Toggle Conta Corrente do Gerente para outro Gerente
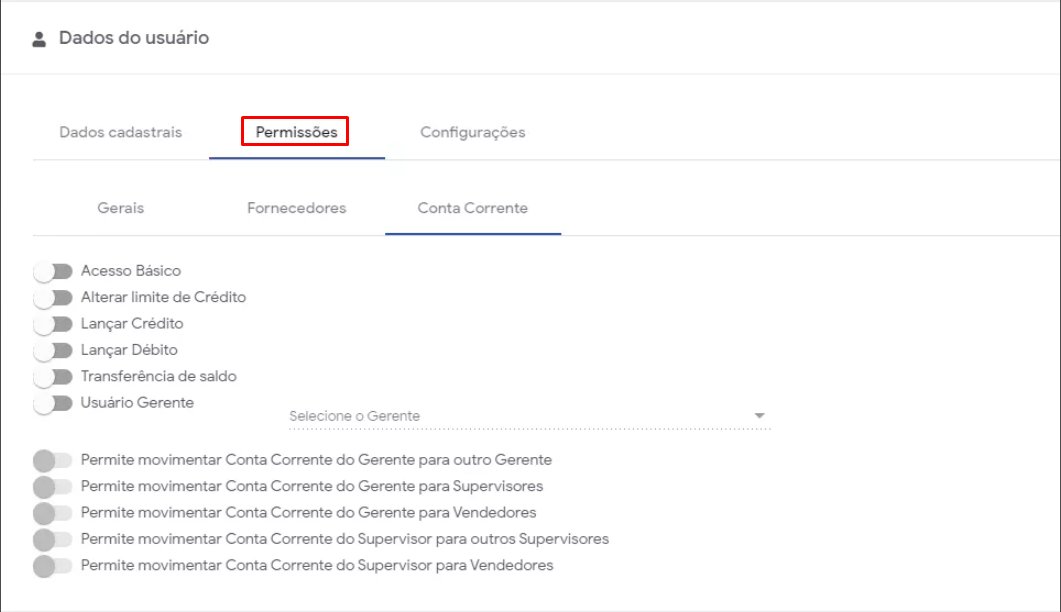This screenshot has height=612, width=1061. [53, 460]
